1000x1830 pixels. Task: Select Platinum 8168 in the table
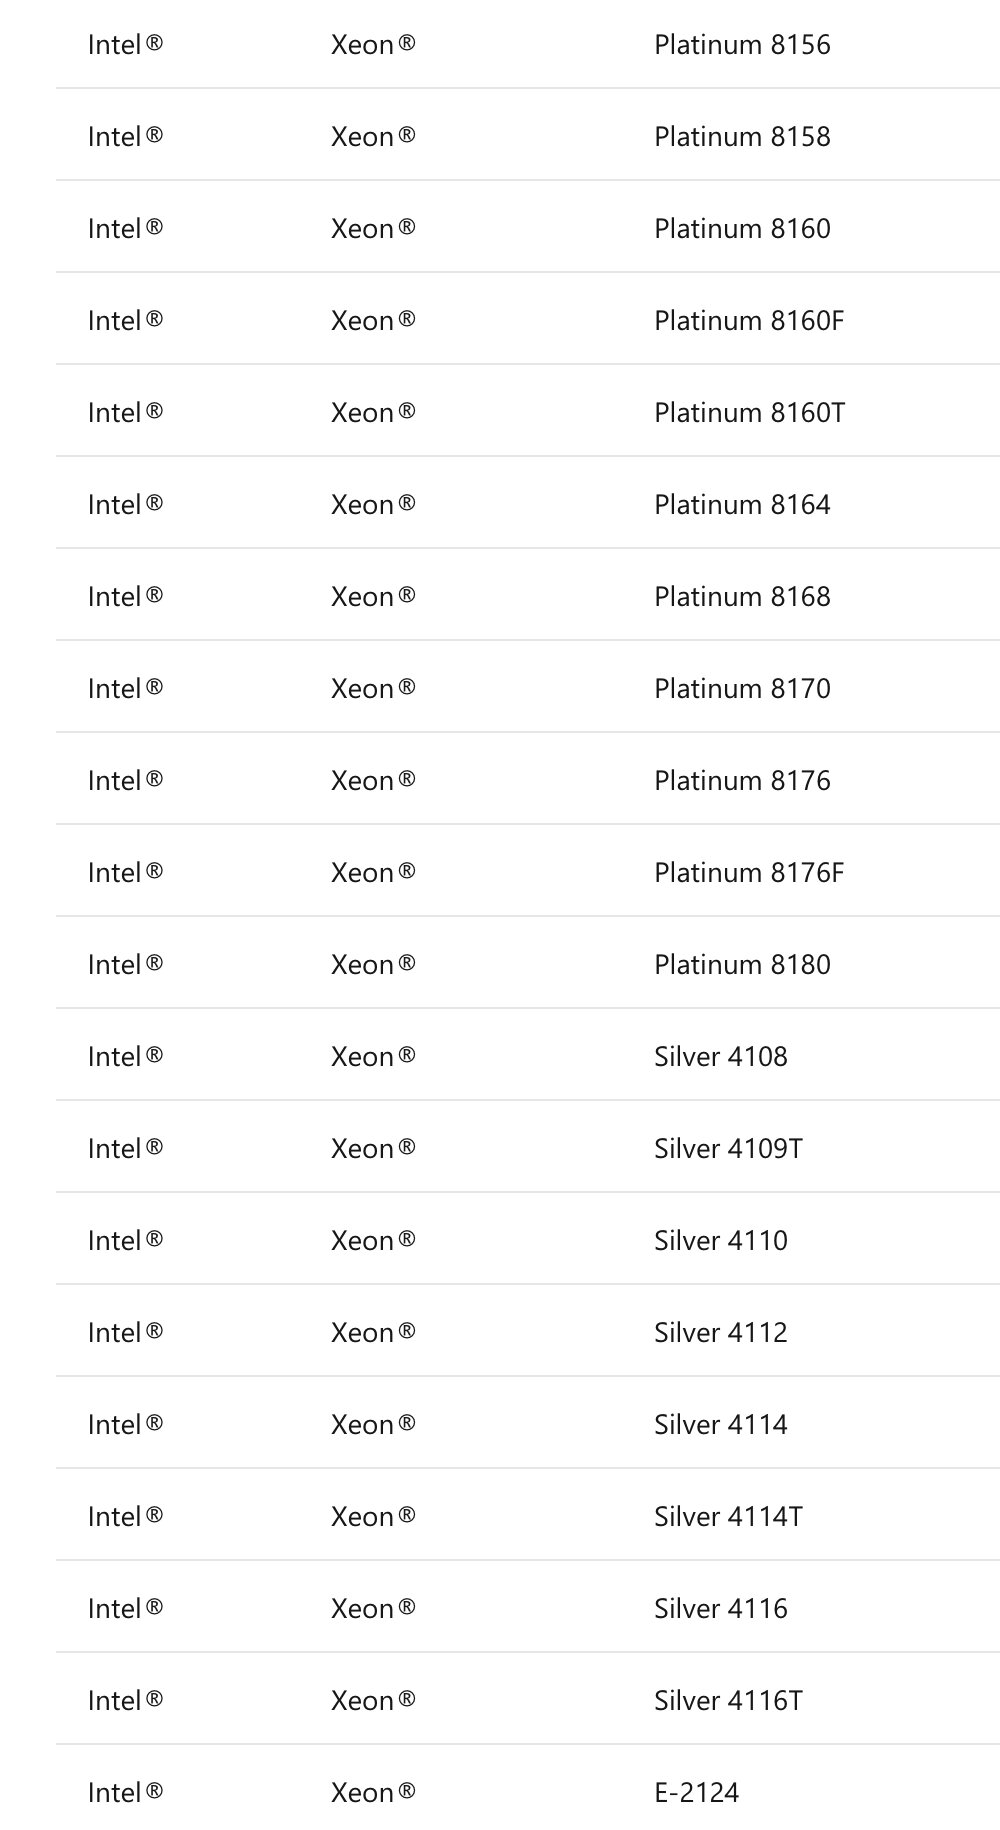pos(742,597)
